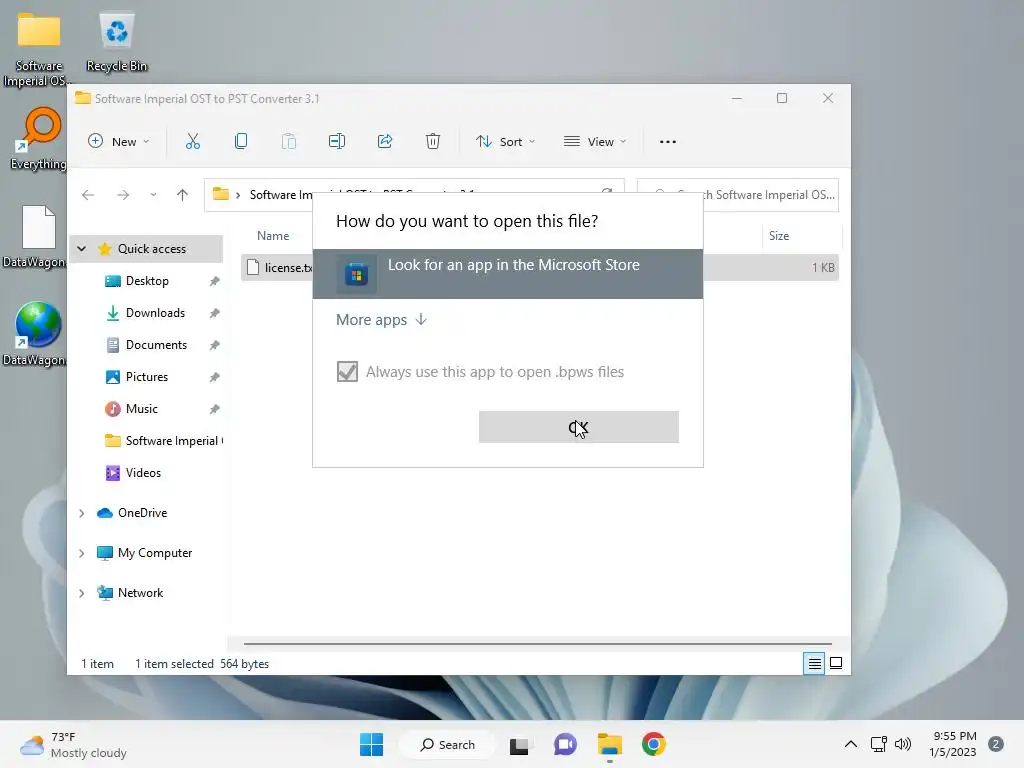The width and height of the screenshot is (1024, 768).
Task: Click the Copy icon in toolbar
Action: coord(241,141)
